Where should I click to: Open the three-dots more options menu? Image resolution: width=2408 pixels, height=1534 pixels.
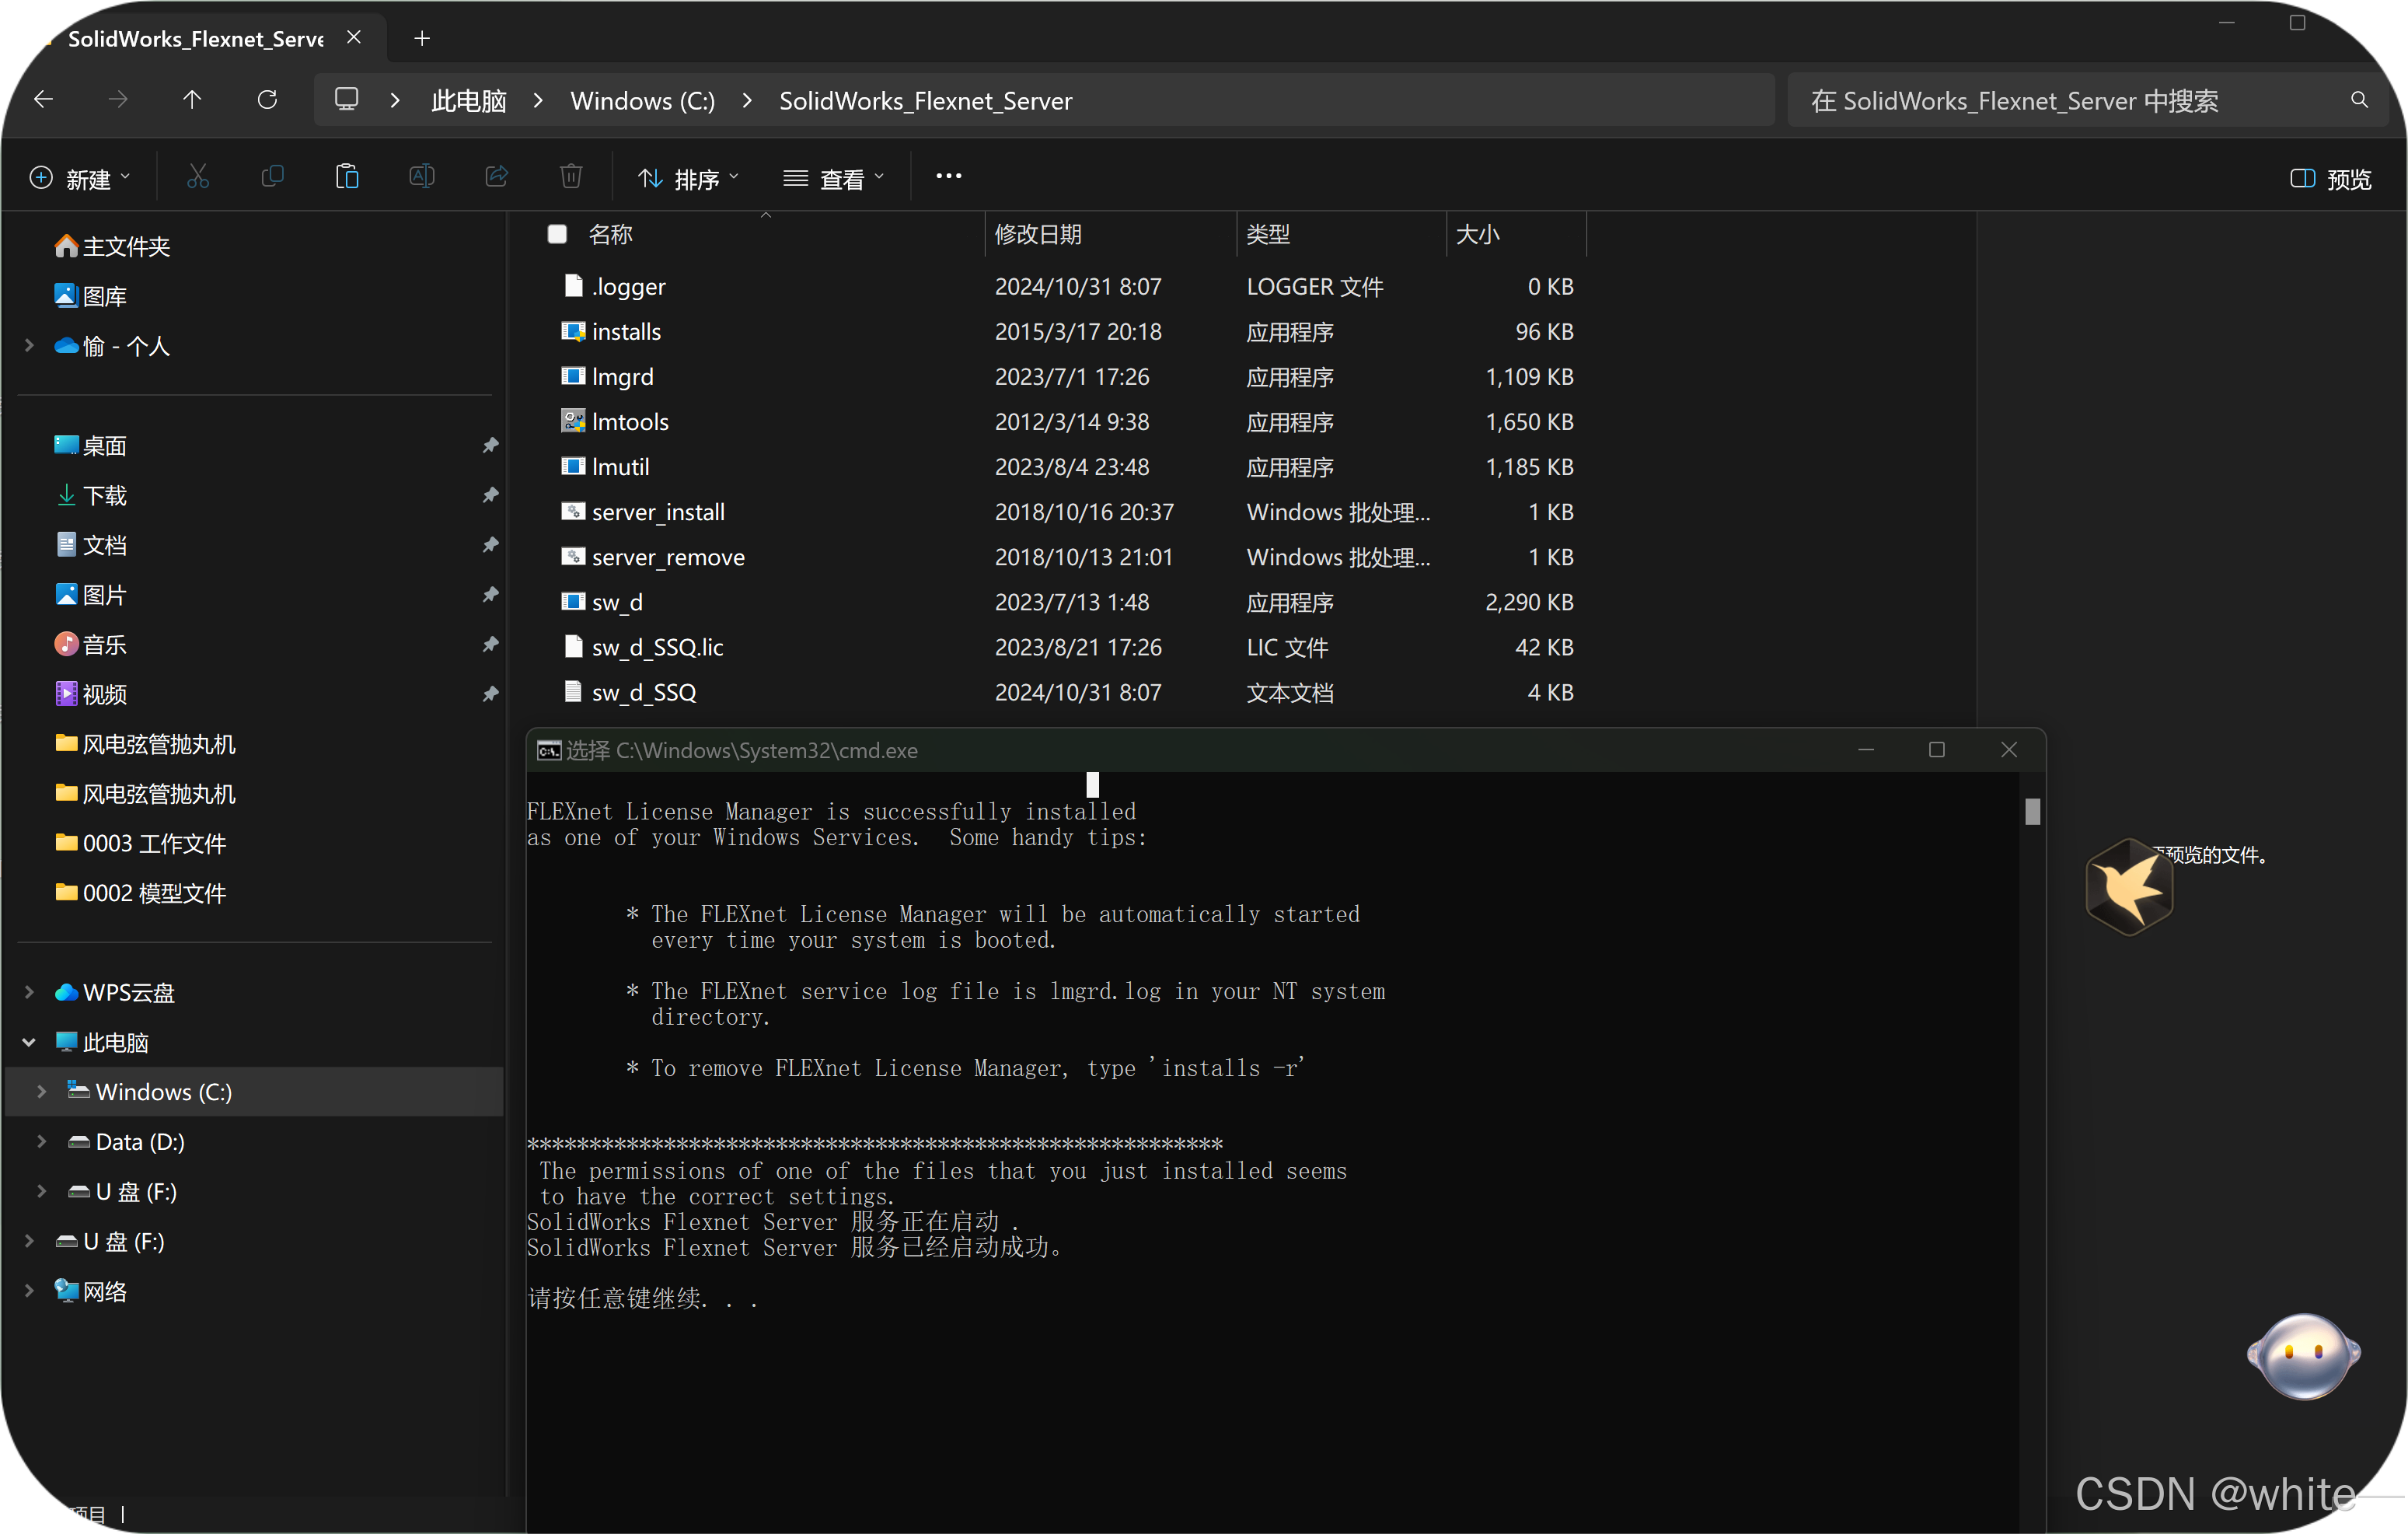pos(948,177)
